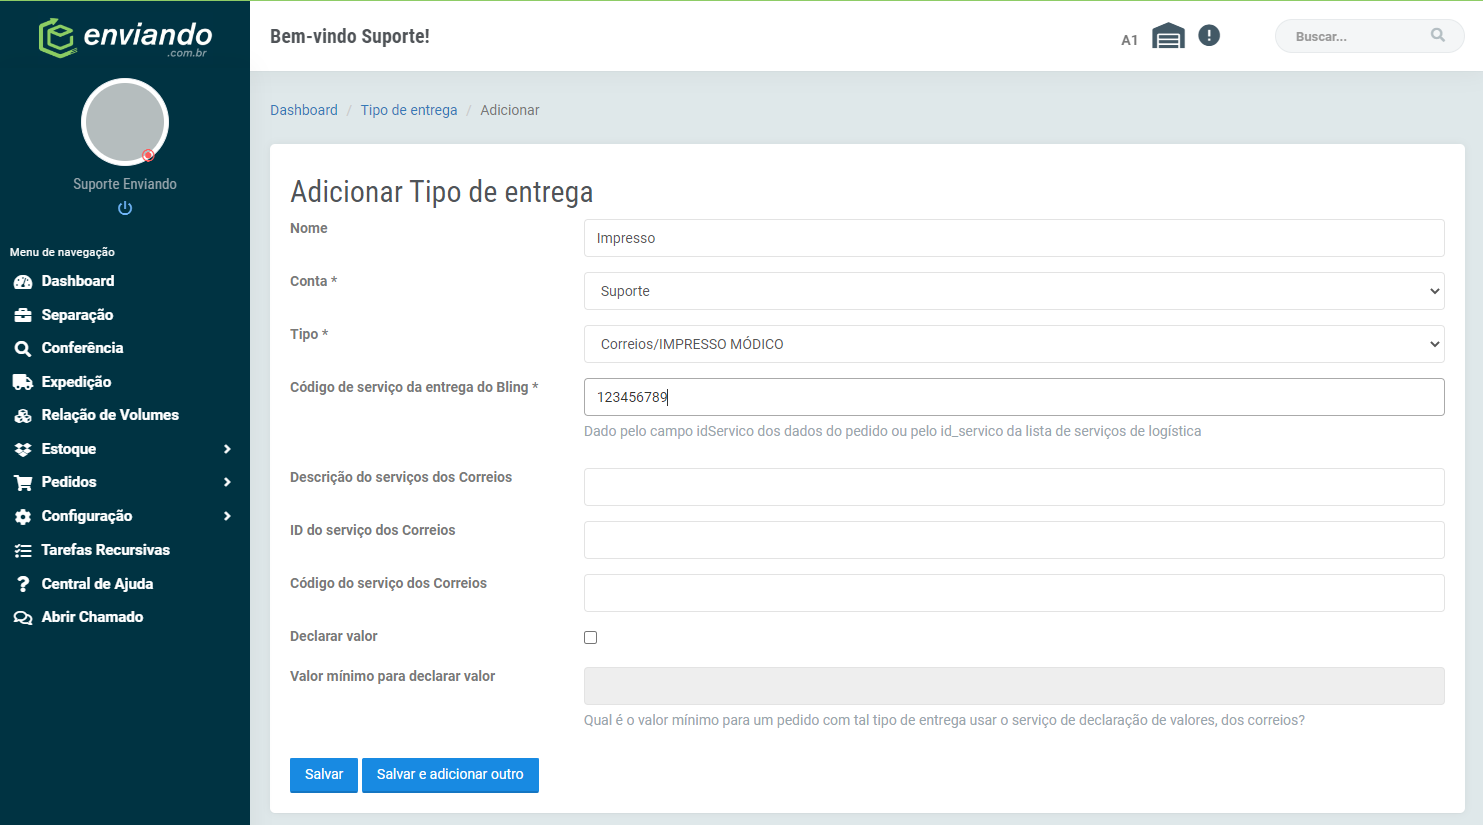Click the Tarefas Recursivas list icon
This screenshot has height=825, width=1483.
point(23,551)
